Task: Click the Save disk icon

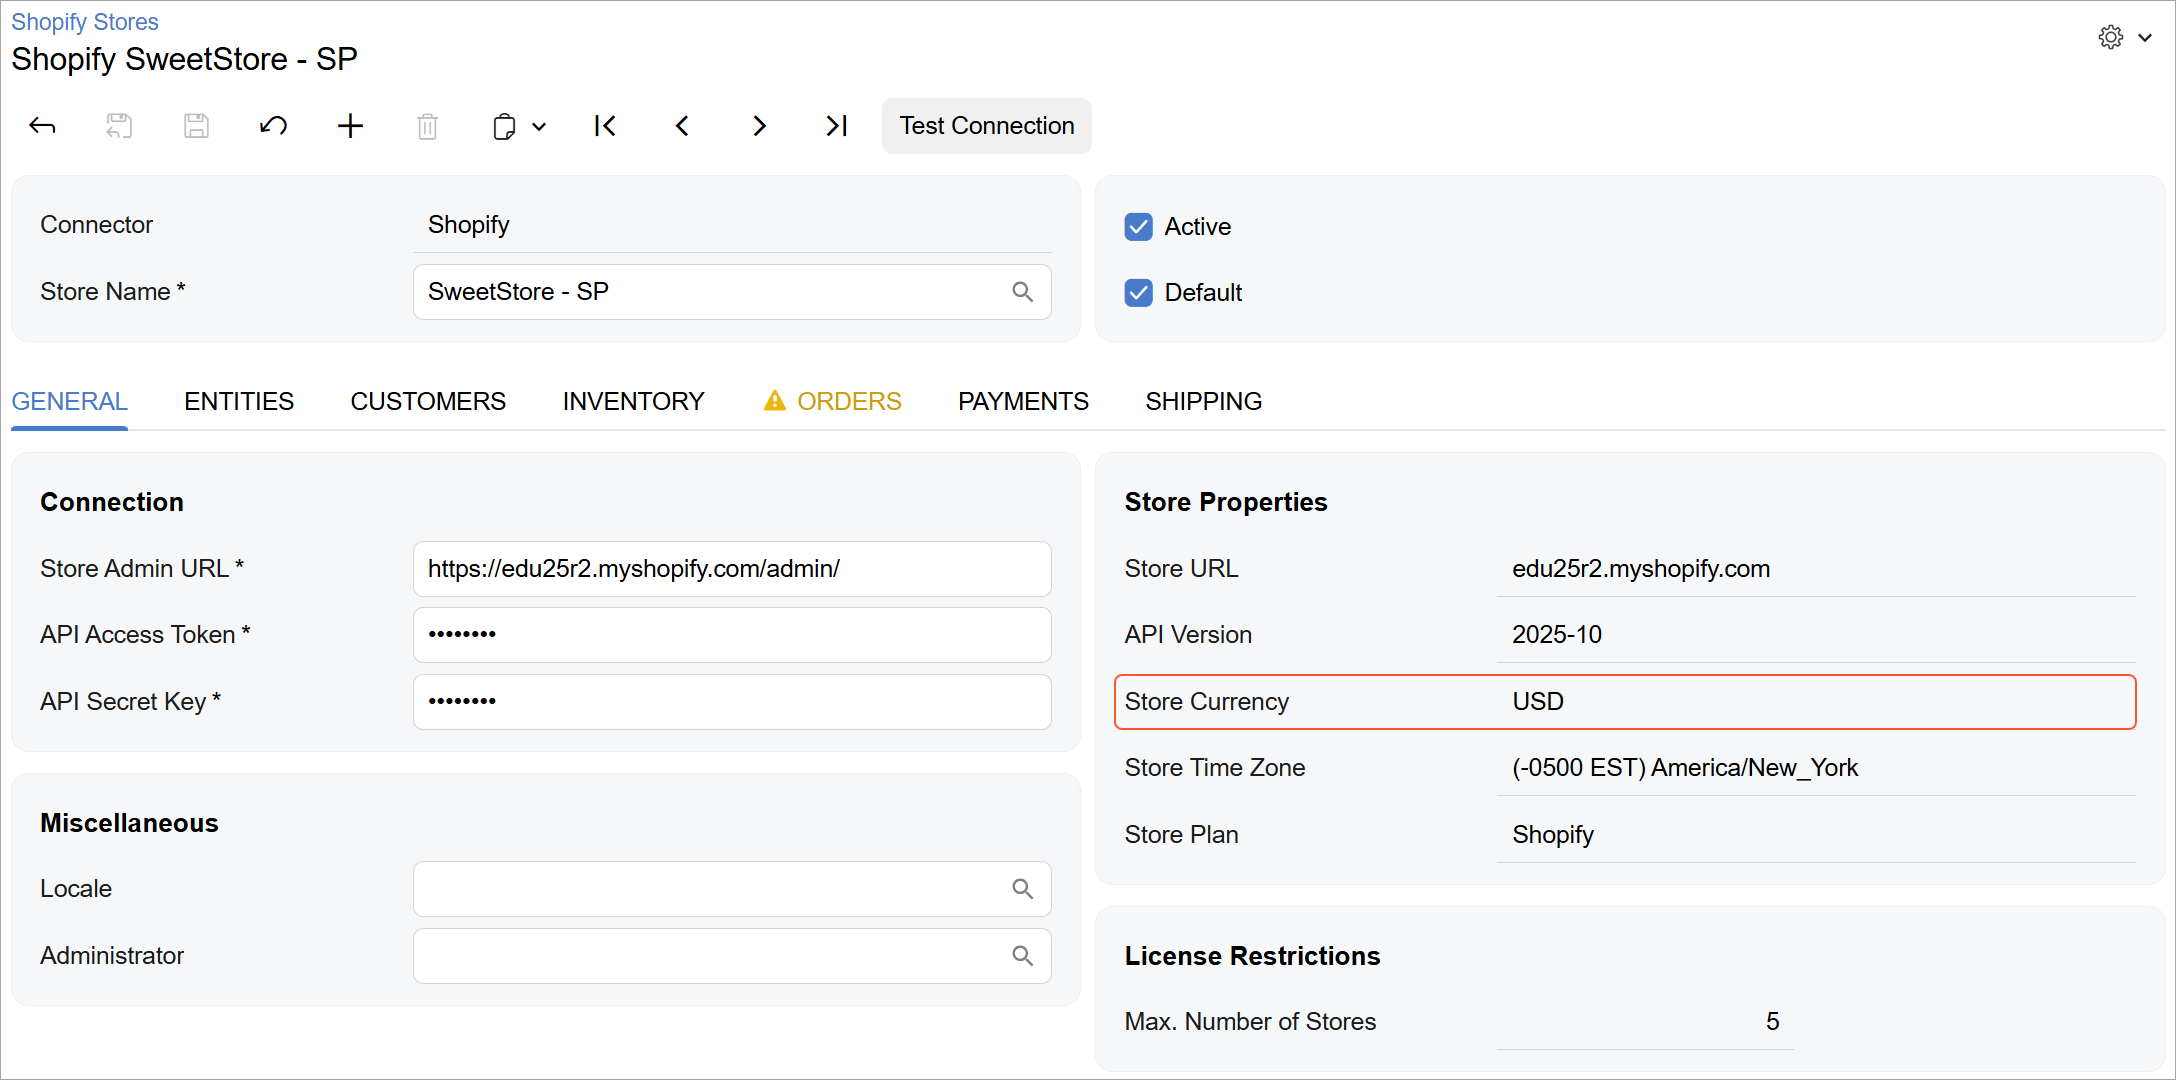Action: pos(196,126)
